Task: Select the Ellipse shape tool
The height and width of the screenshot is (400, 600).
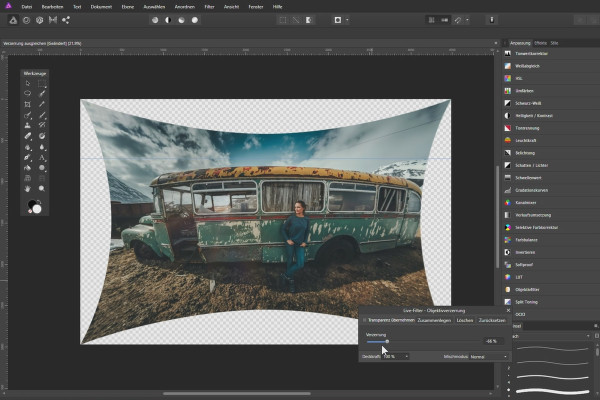Action: 42,168
